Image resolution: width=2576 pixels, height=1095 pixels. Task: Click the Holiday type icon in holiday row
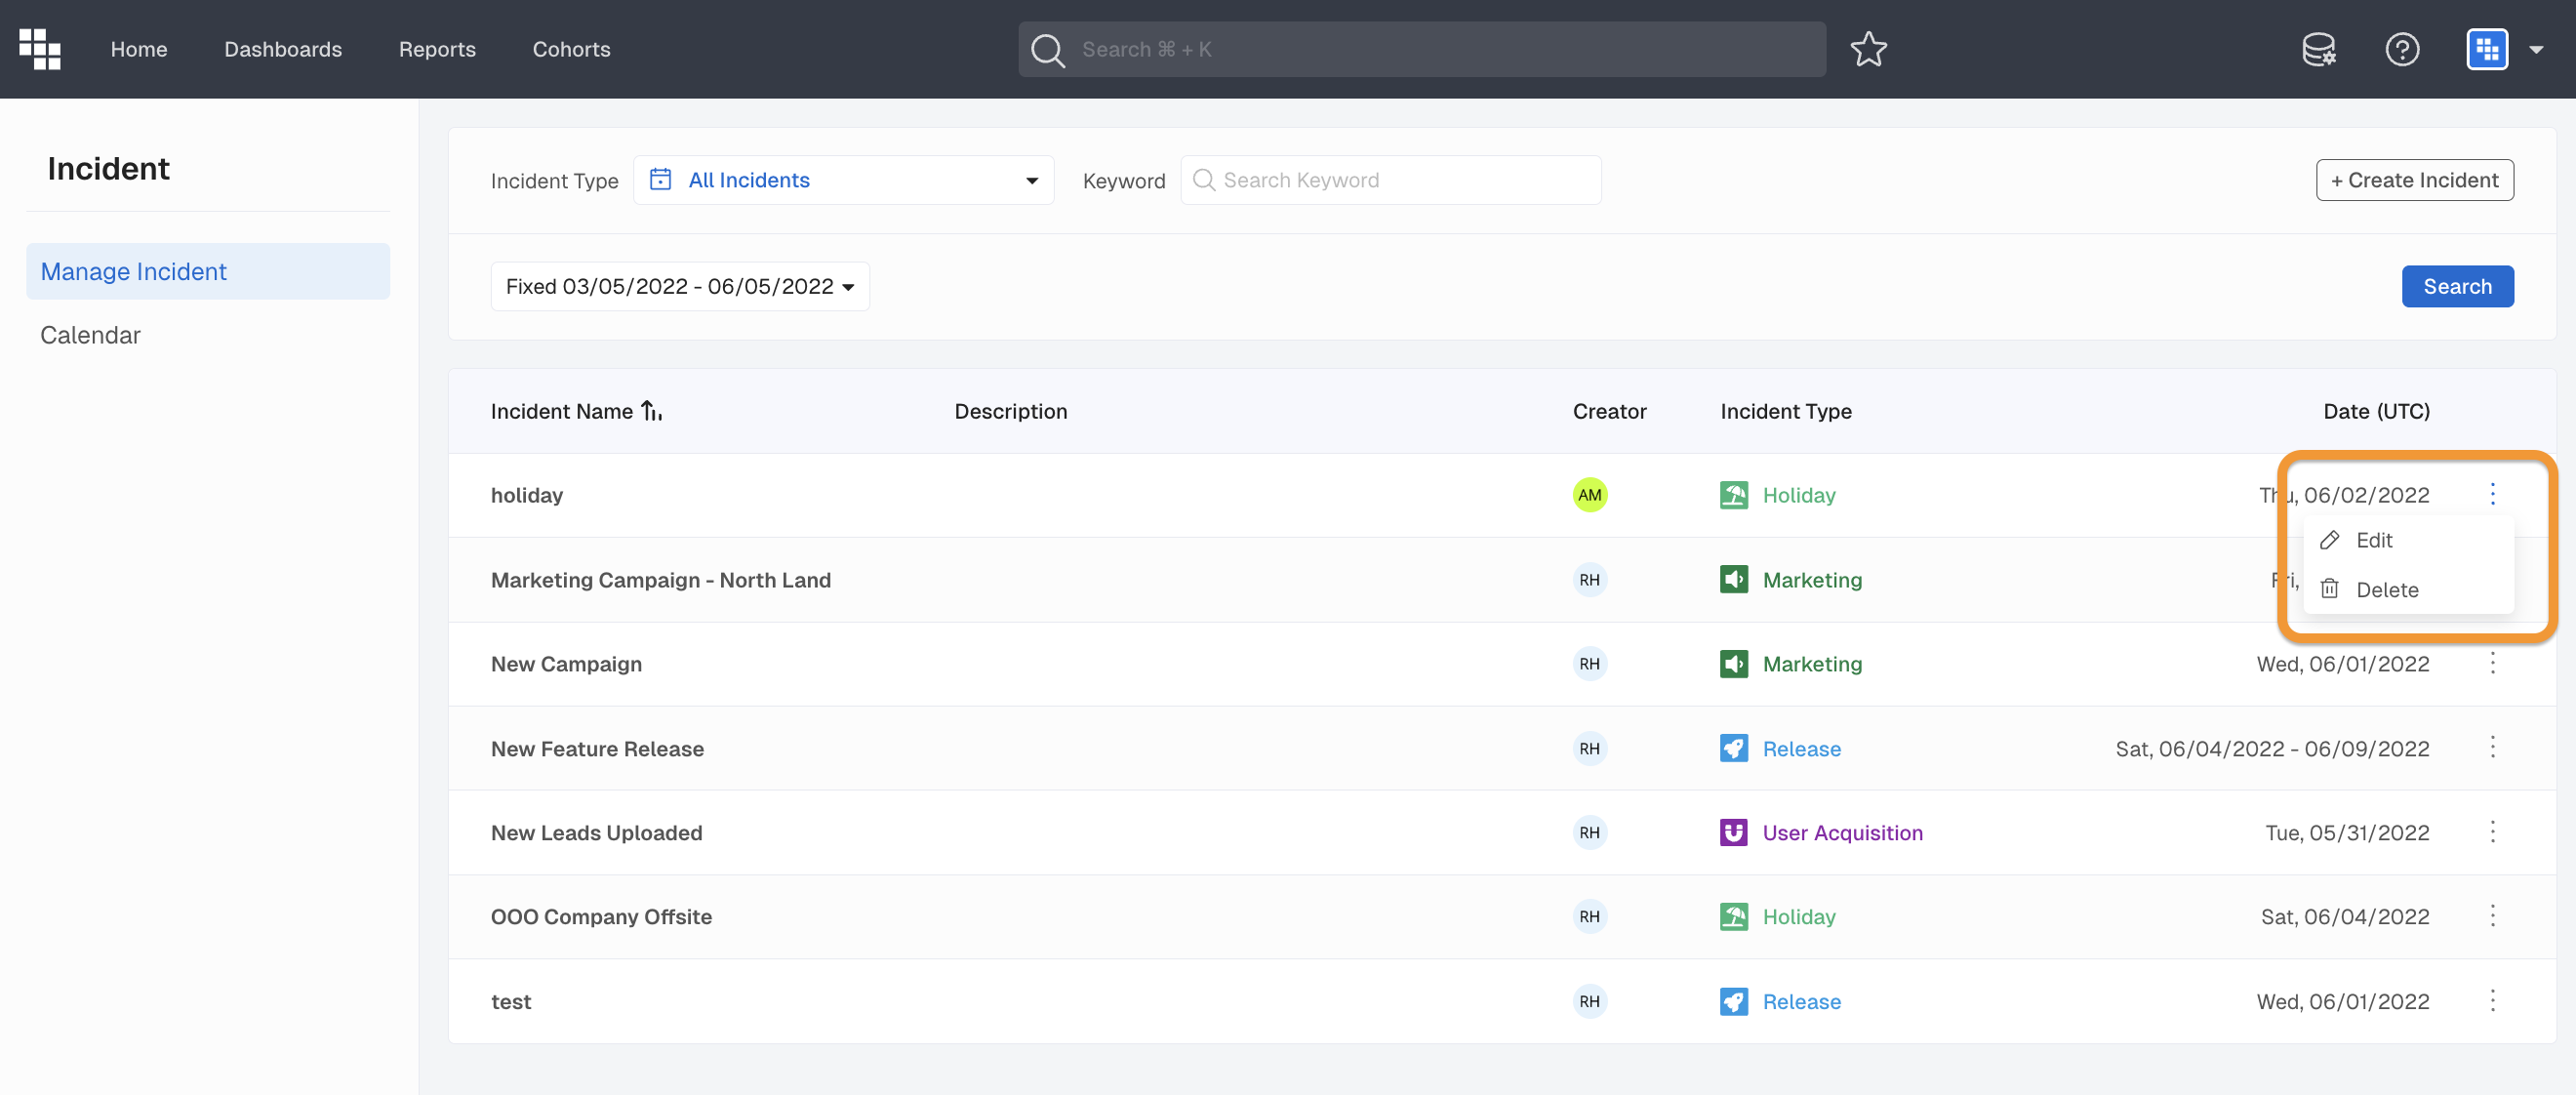click(1733, 495)
